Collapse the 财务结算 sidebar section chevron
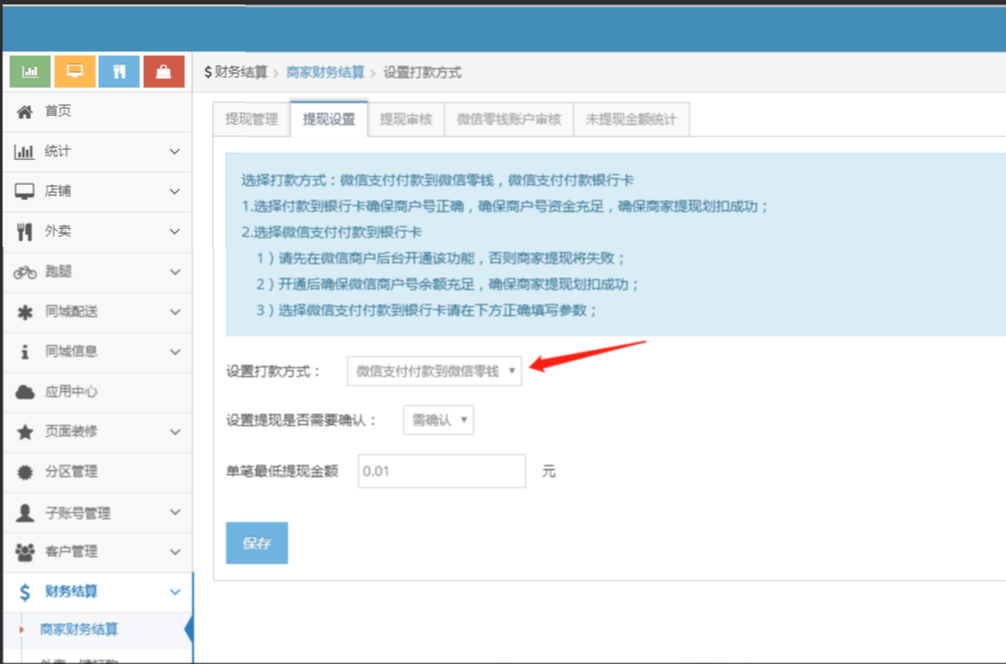Image resolution: width=1006 pixels, height=664 pixels. [x=175, y=592]
